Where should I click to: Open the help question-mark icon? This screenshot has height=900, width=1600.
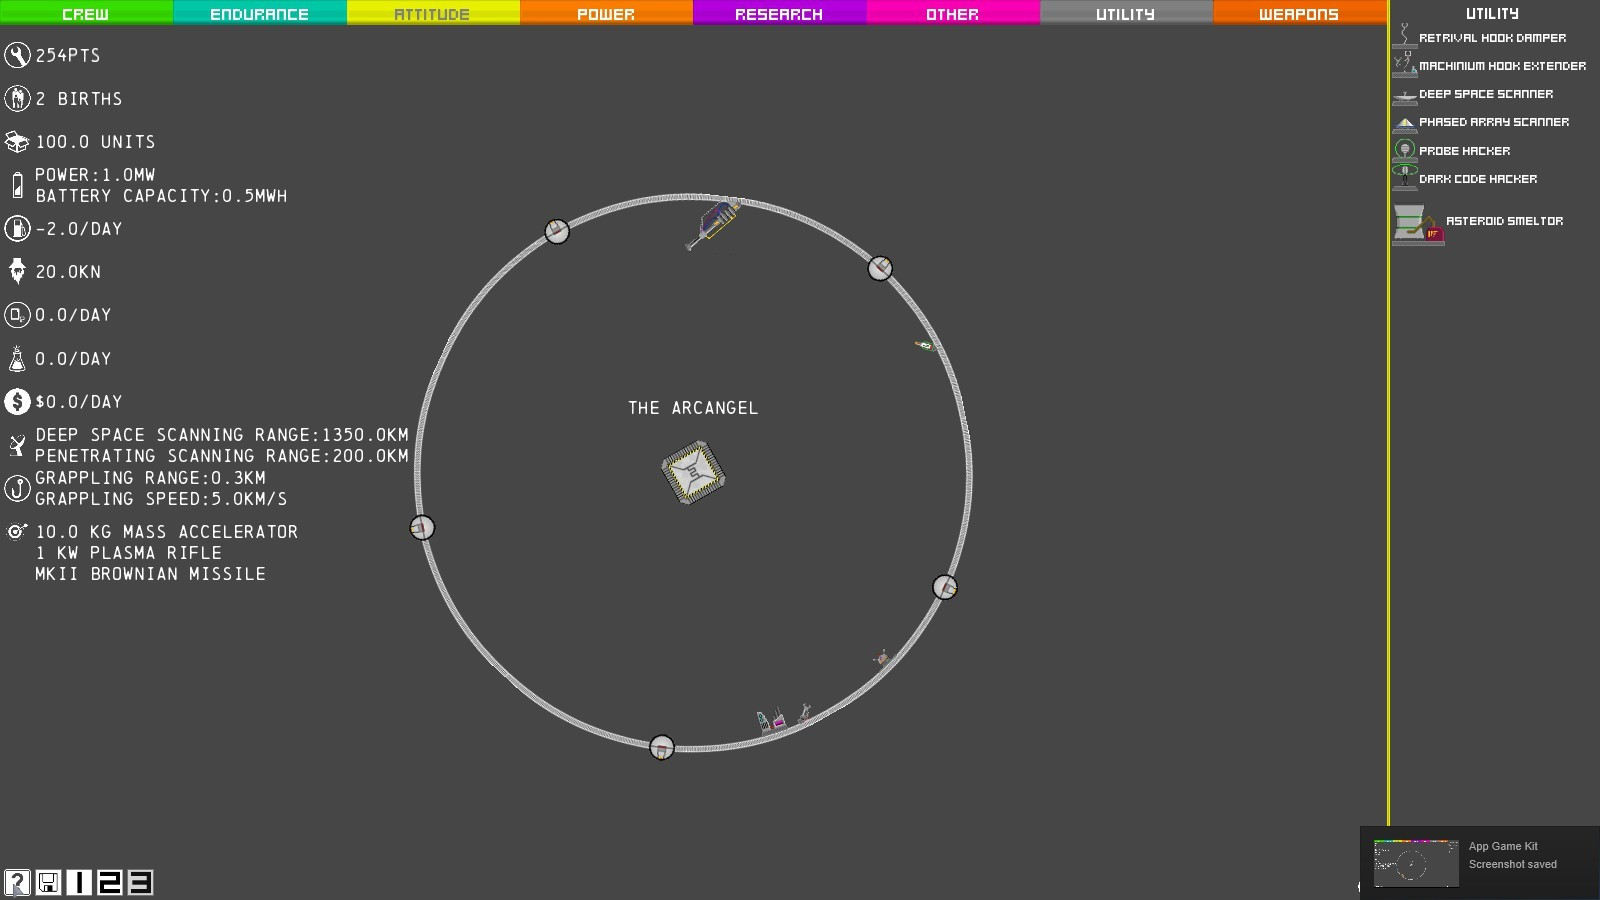[x=17, y=882]
